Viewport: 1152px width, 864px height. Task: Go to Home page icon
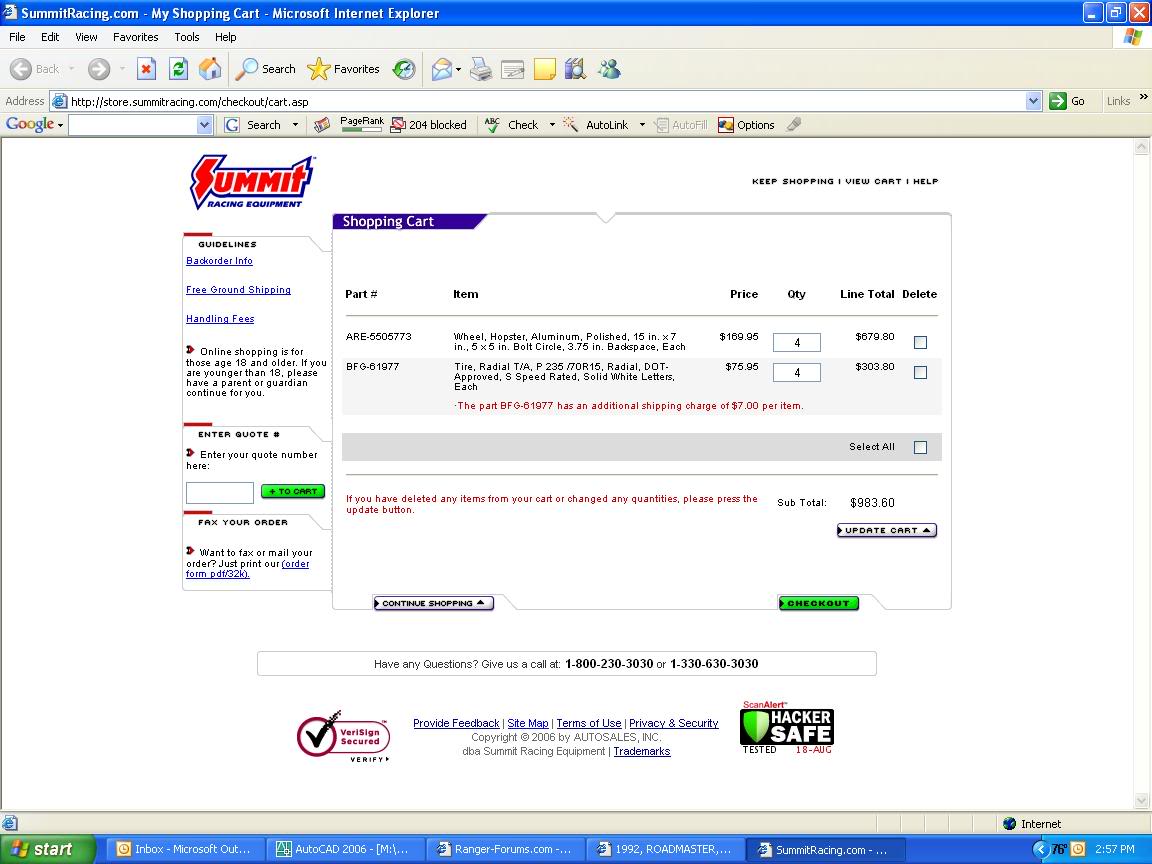(x=209, y=69)
